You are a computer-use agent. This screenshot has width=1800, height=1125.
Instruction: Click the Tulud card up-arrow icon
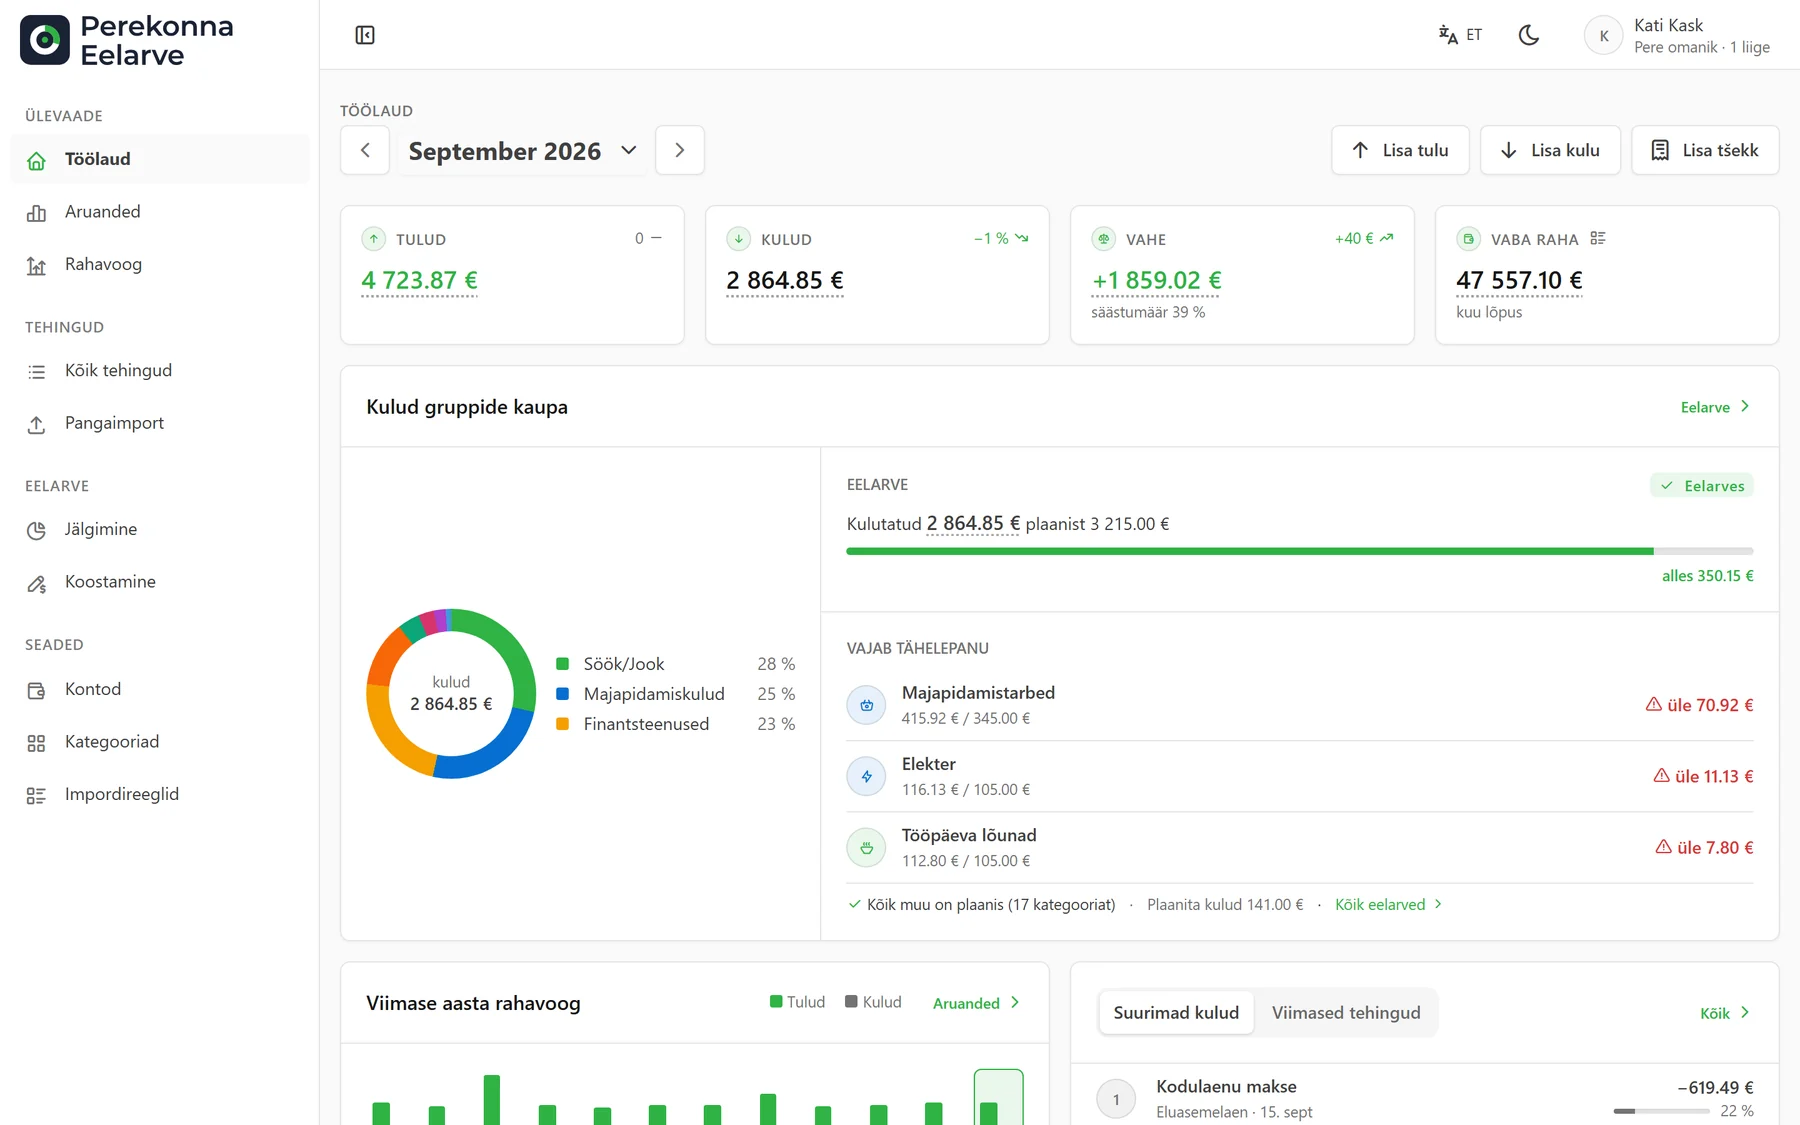(x=373, y=239)
